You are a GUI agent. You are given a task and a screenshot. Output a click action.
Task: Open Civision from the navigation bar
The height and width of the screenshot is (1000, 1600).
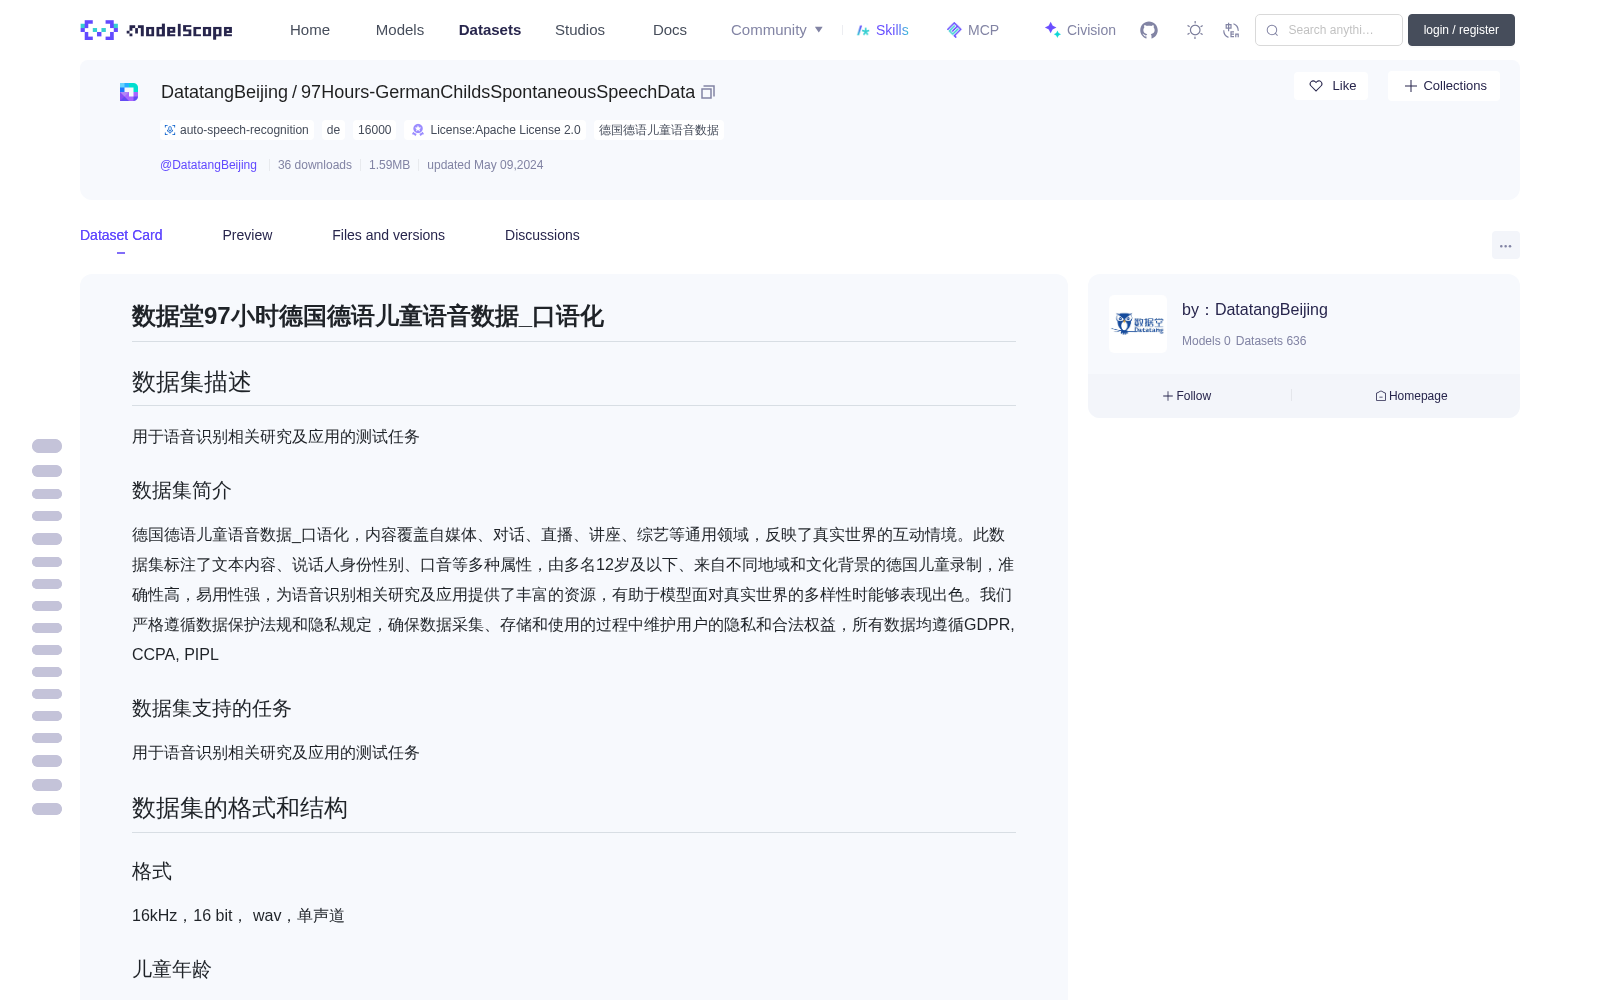1080,30
